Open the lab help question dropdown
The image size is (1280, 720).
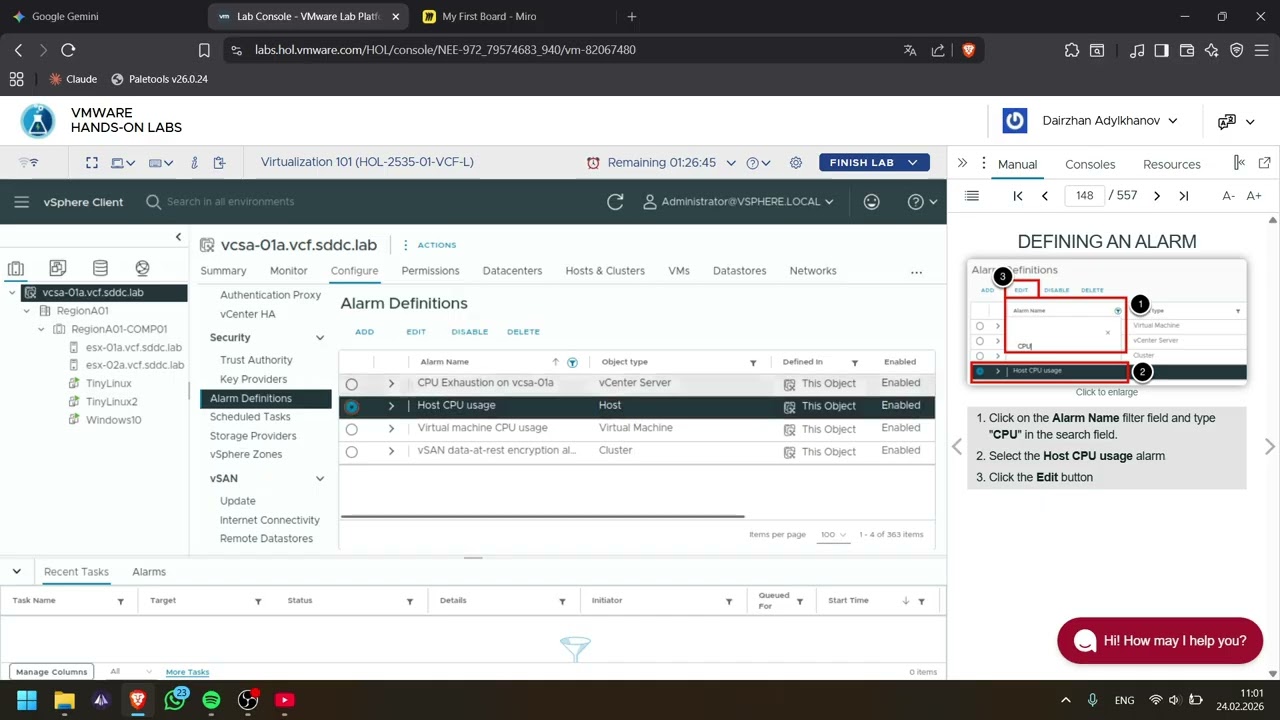pos(758,162)
